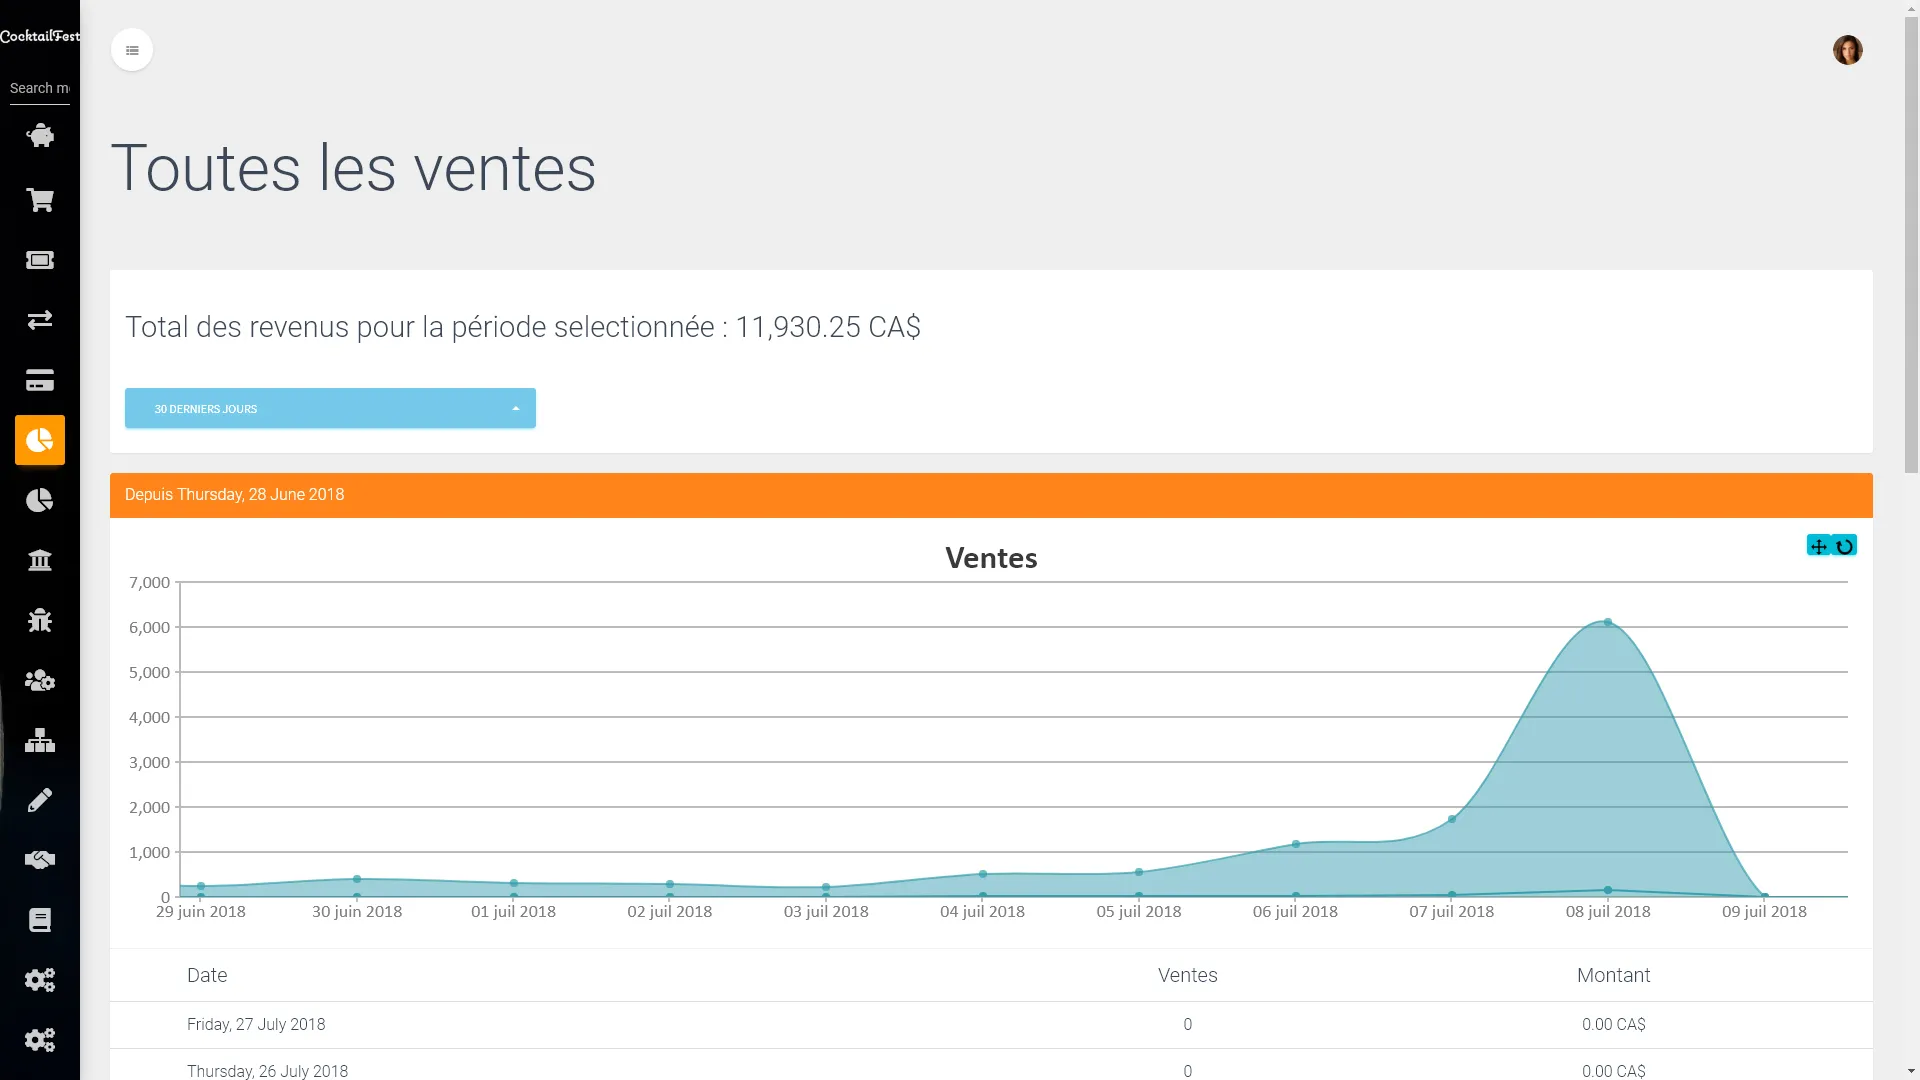
Task: Click the chart pan/move arrows button
Action: coord(1819,546)
